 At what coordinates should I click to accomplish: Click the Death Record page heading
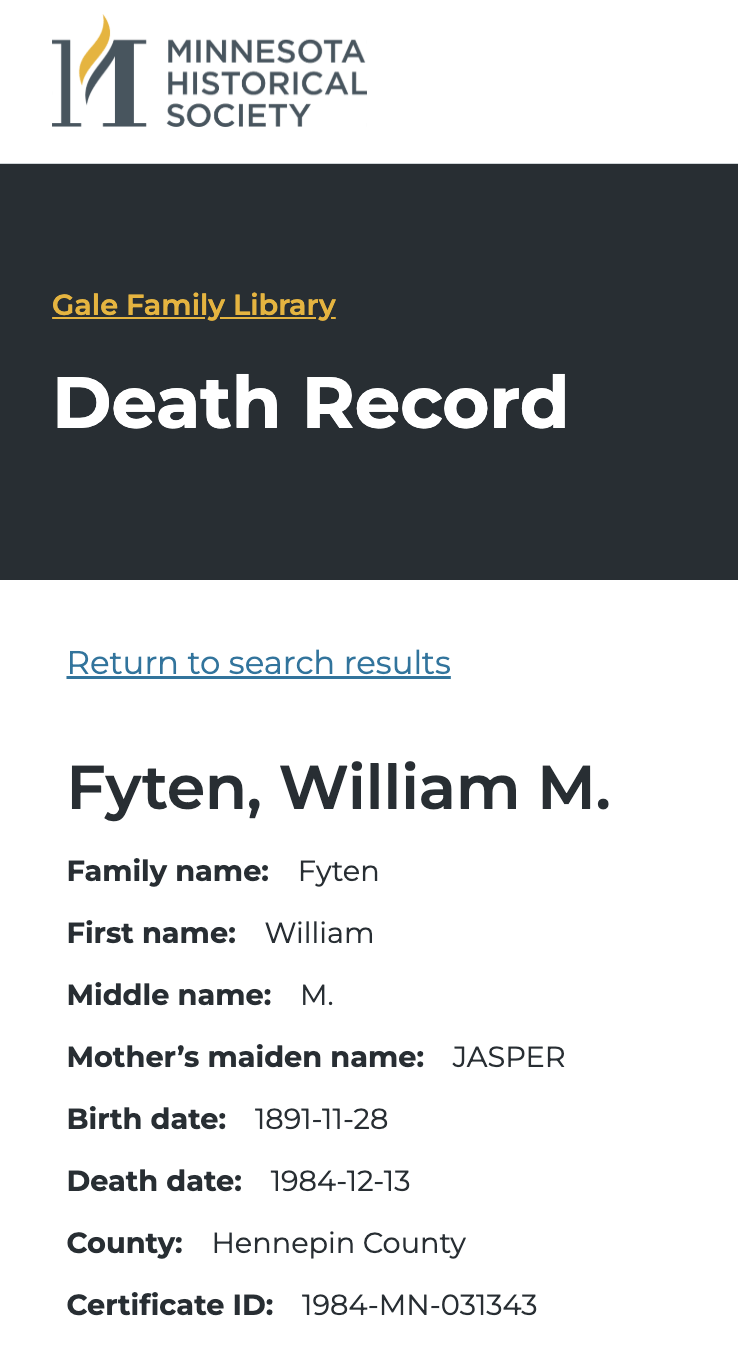click(310, 403)
